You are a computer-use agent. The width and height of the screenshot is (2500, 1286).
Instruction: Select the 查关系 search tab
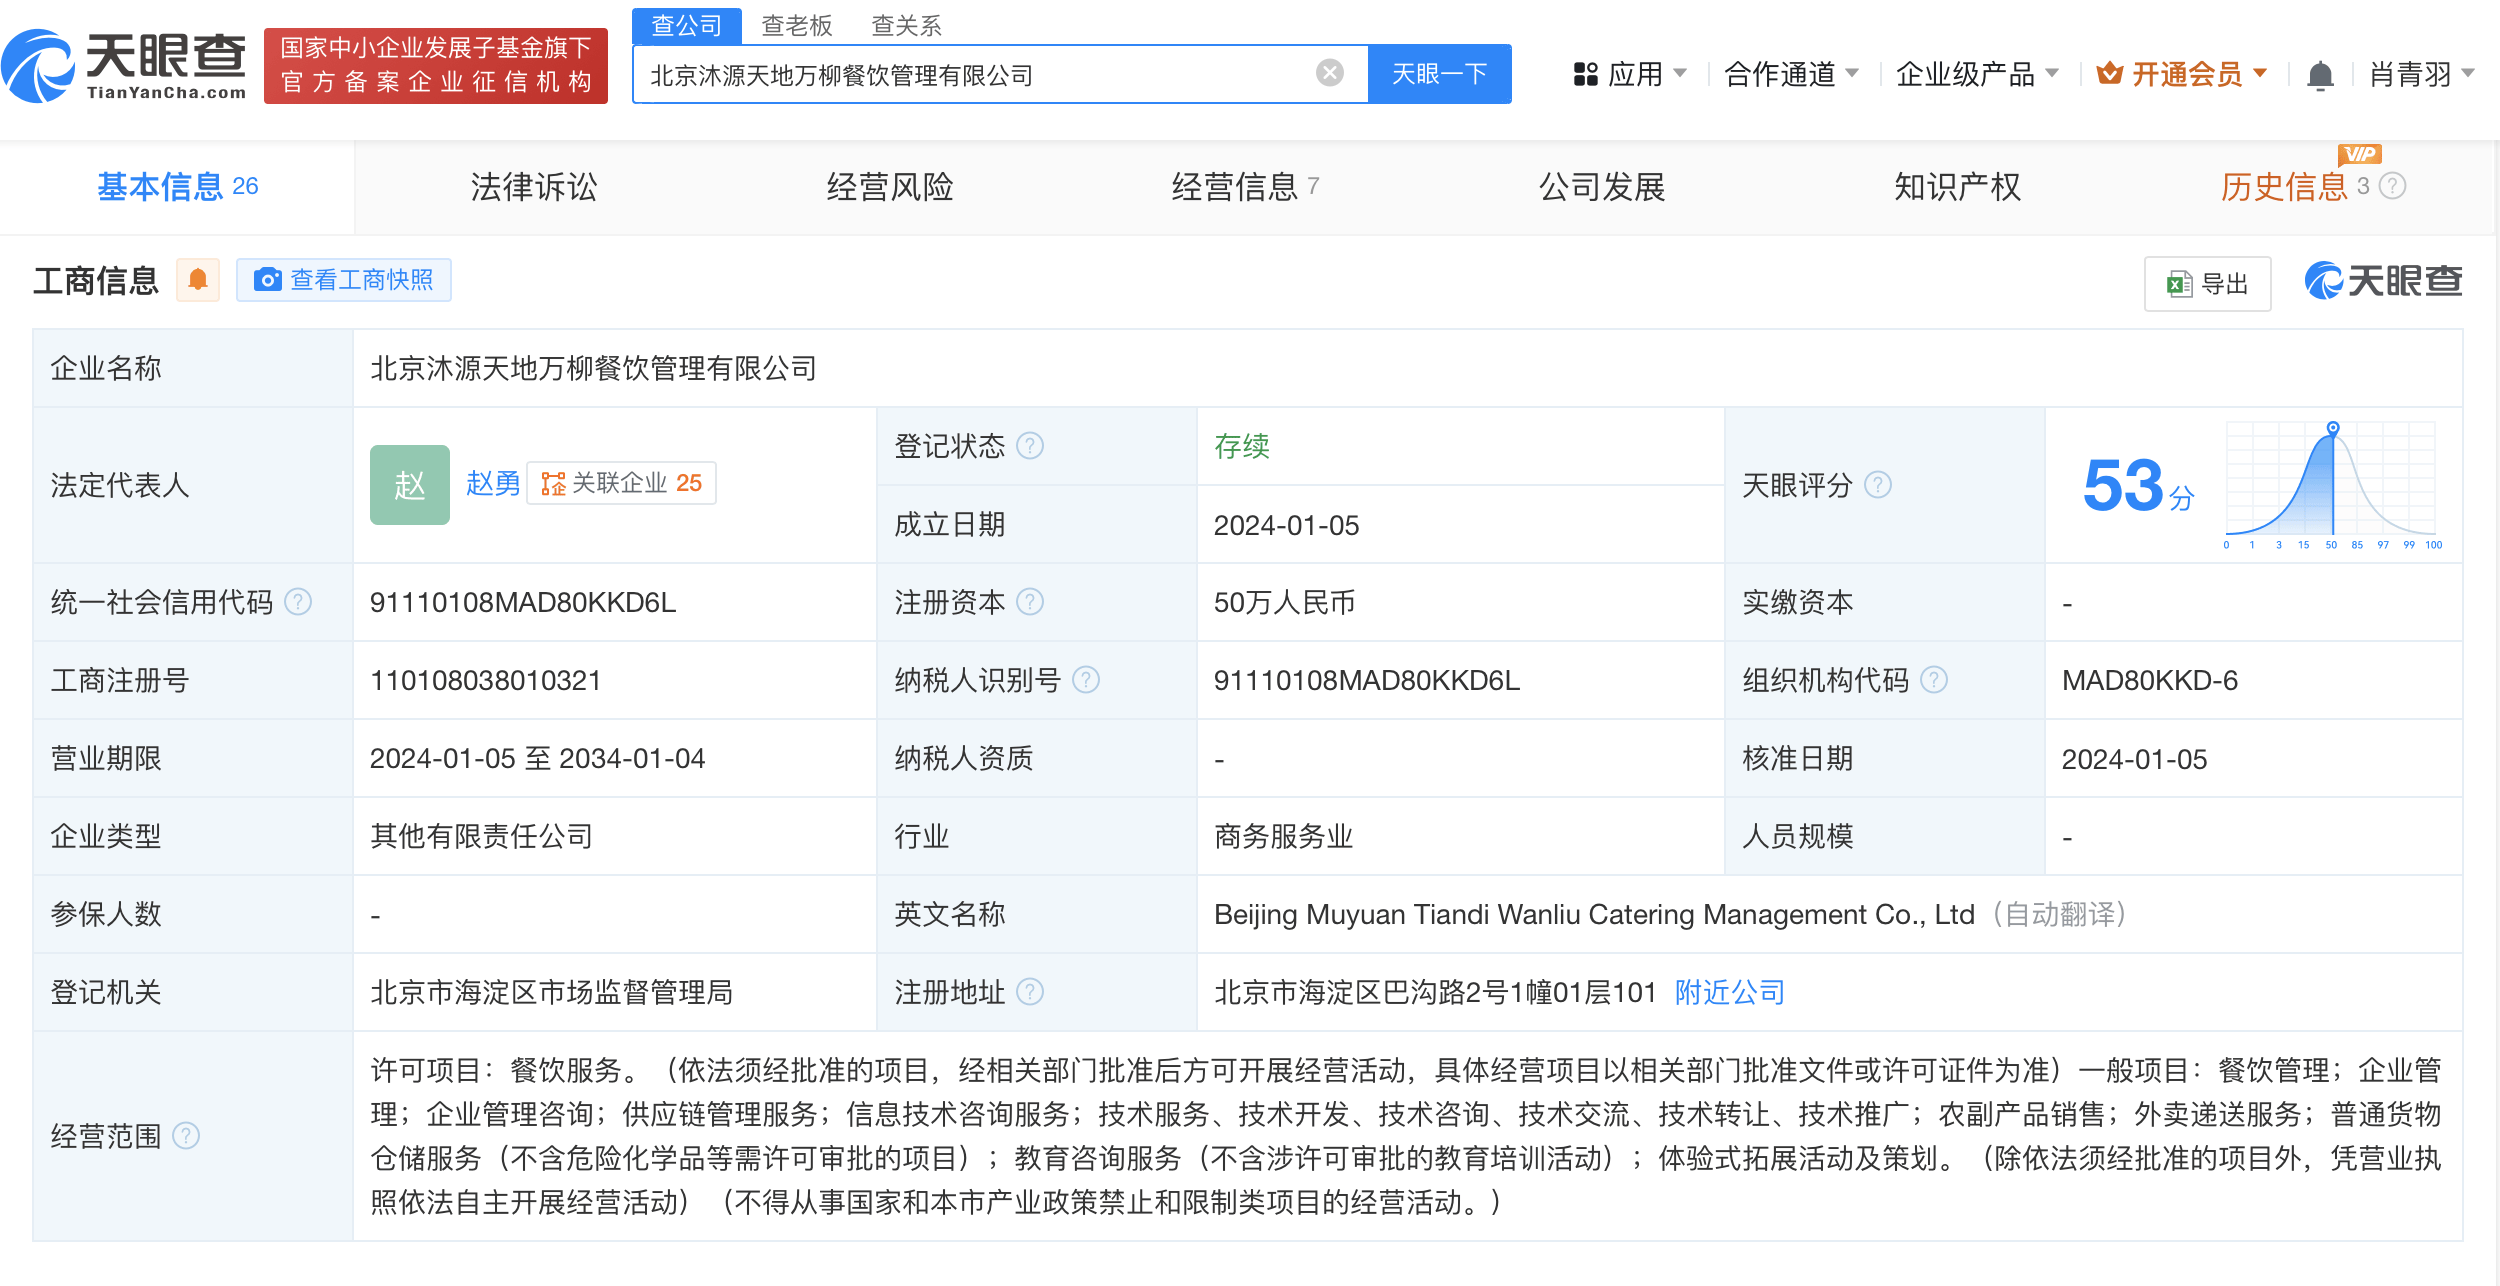907,26
